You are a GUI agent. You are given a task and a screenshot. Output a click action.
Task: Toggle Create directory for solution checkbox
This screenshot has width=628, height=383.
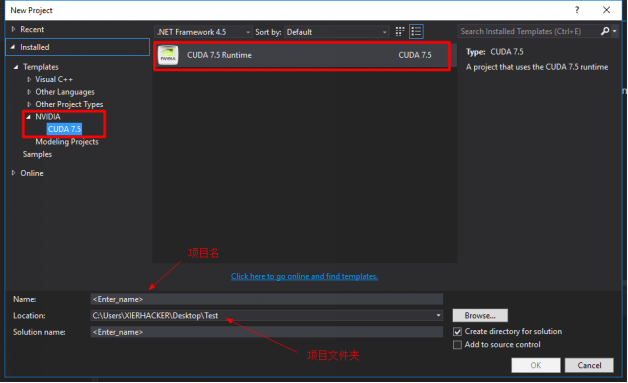[457, 332]
